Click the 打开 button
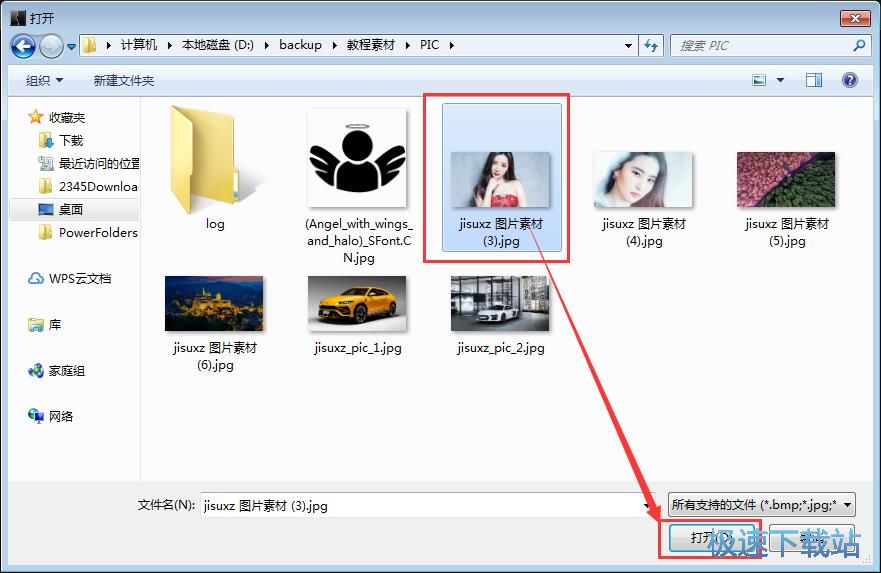 click(x=710, y=538)
